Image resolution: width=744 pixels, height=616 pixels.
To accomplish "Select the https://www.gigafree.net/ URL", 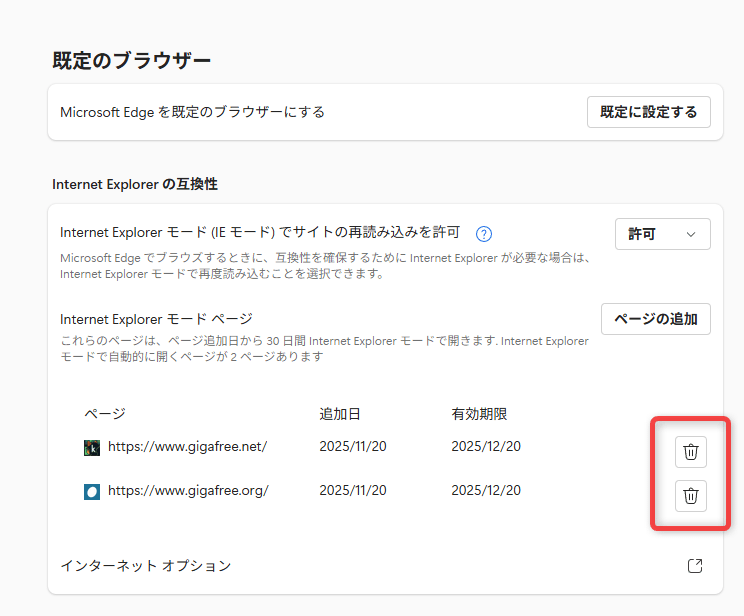I will click(x=187, y=447).
